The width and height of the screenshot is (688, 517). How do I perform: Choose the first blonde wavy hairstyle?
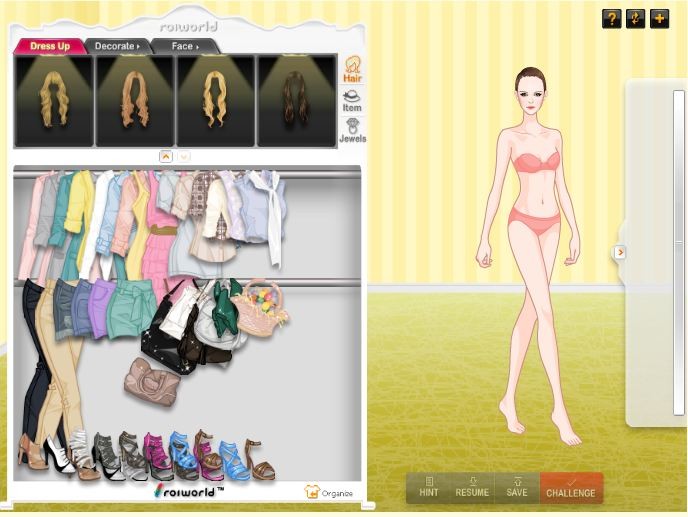[53, 100]
